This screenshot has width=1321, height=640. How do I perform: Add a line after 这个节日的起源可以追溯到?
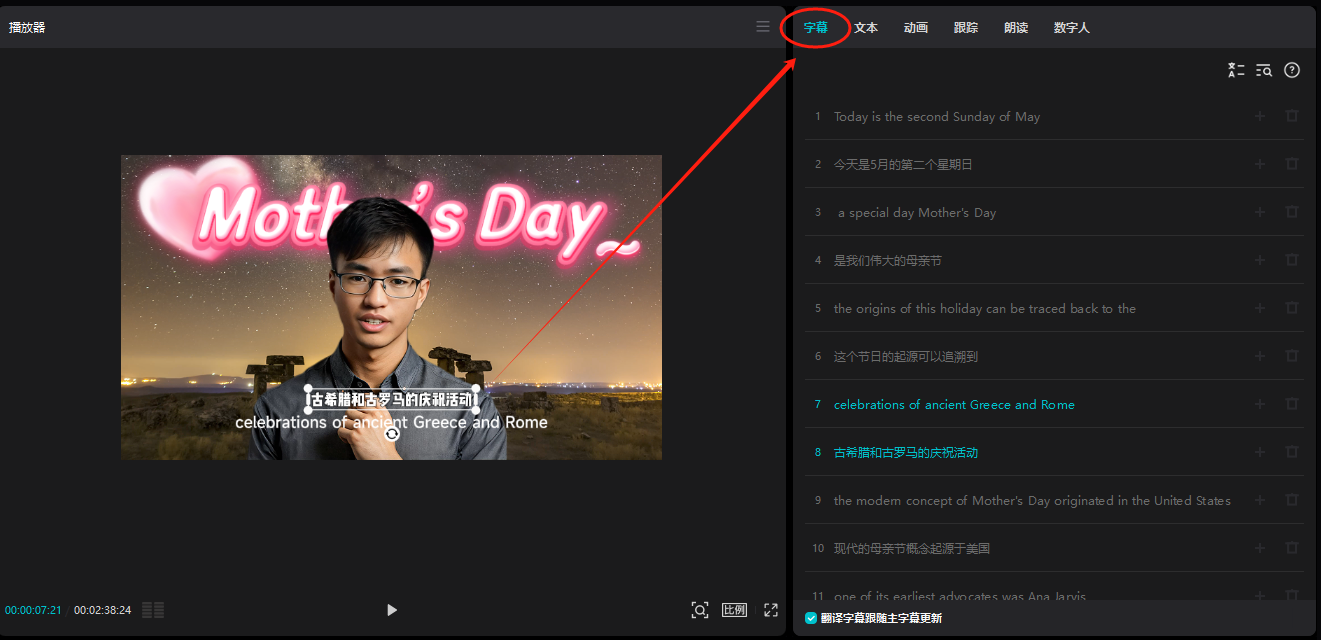pos(1260,356)
